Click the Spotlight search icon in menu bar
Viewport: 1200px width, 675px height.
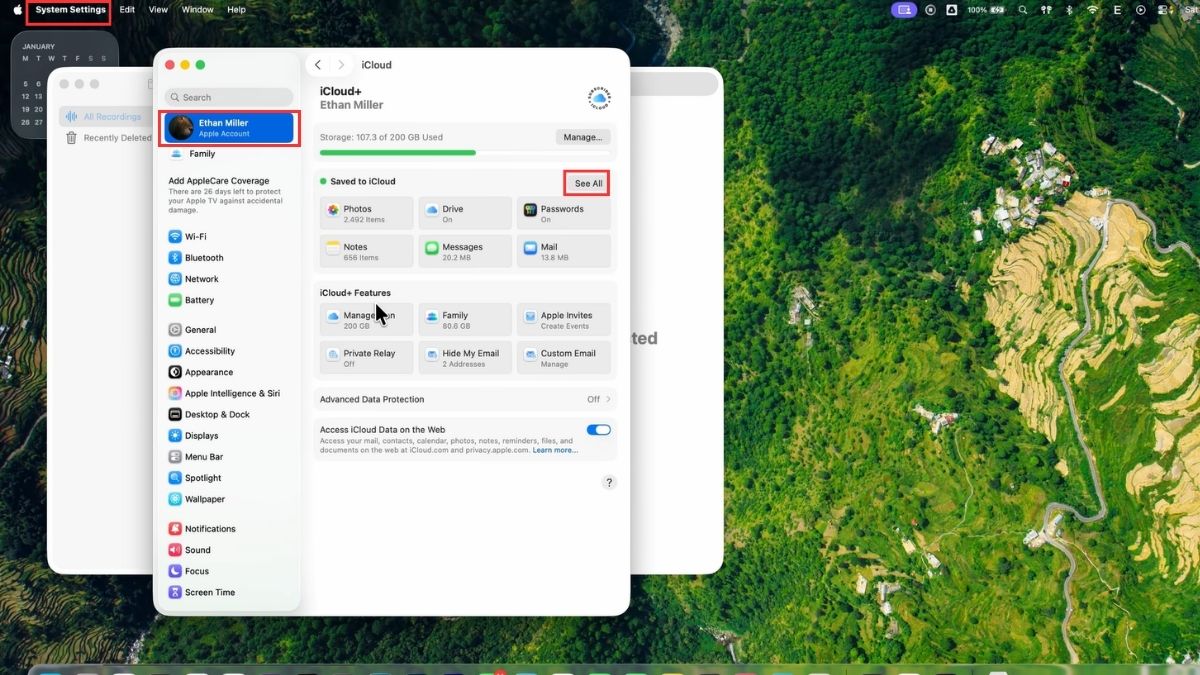1022,10
